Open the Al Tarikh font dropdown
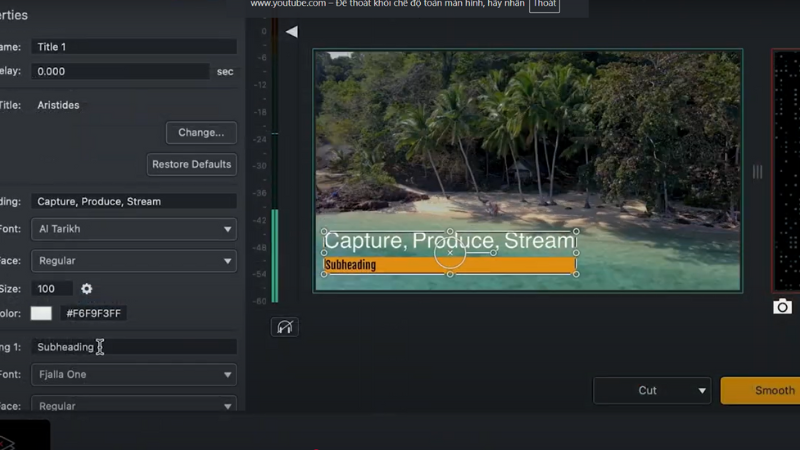Image resolution: width=800 pixels, height=450 pixels. [134, 229]
